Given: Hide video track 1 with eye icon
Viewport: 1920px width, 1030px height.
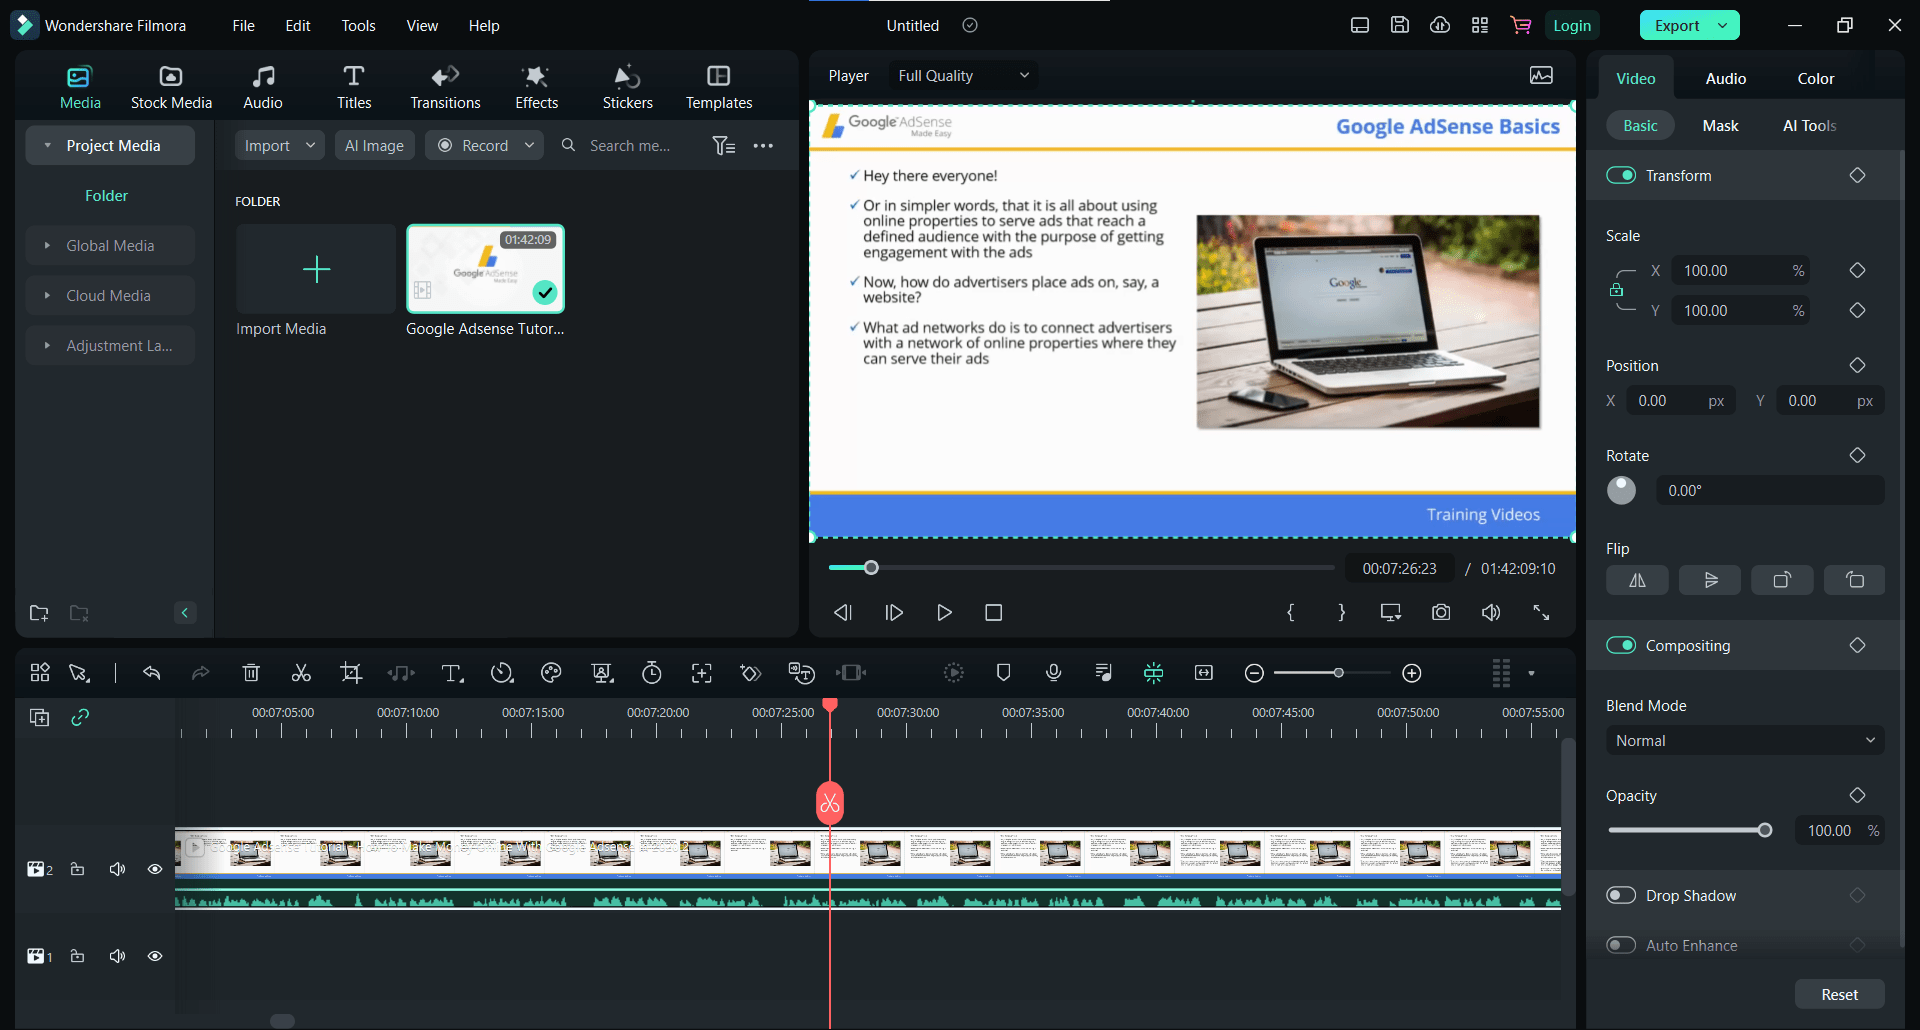Looking at the screenshot, I should click(x=155, y=956).
